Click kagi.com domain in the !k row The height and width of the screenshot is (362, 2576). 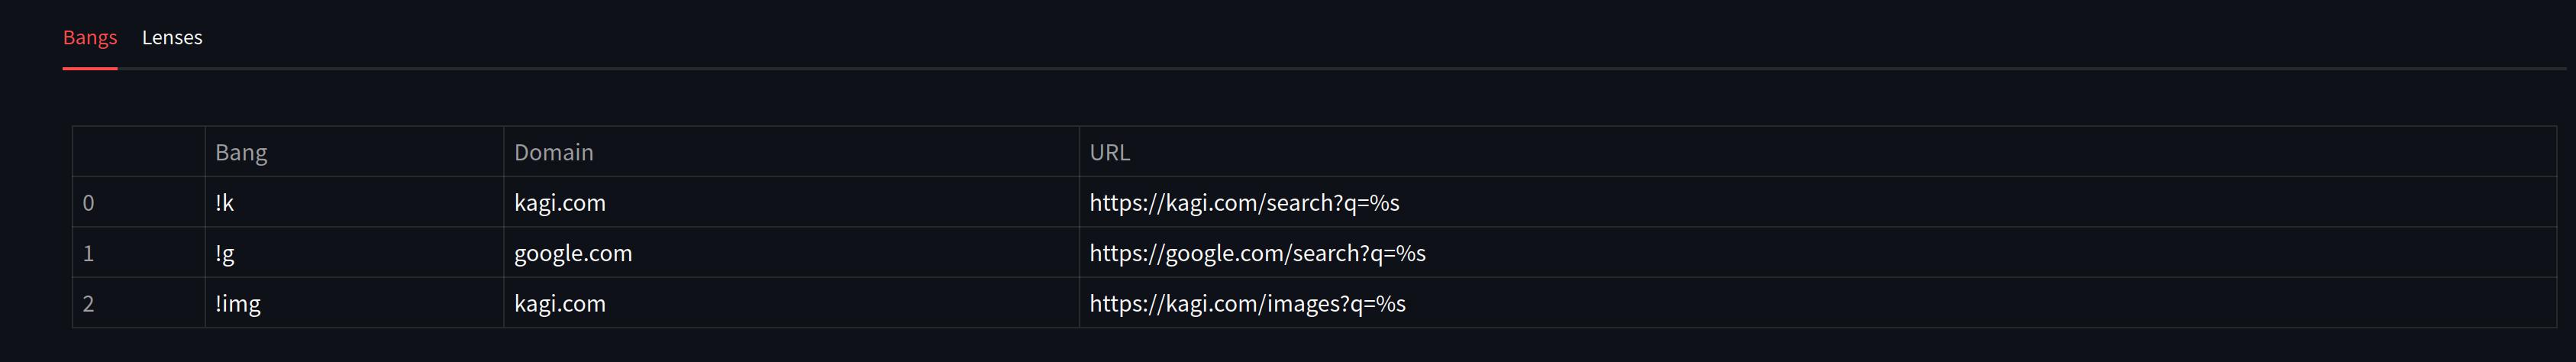[560, 203]
